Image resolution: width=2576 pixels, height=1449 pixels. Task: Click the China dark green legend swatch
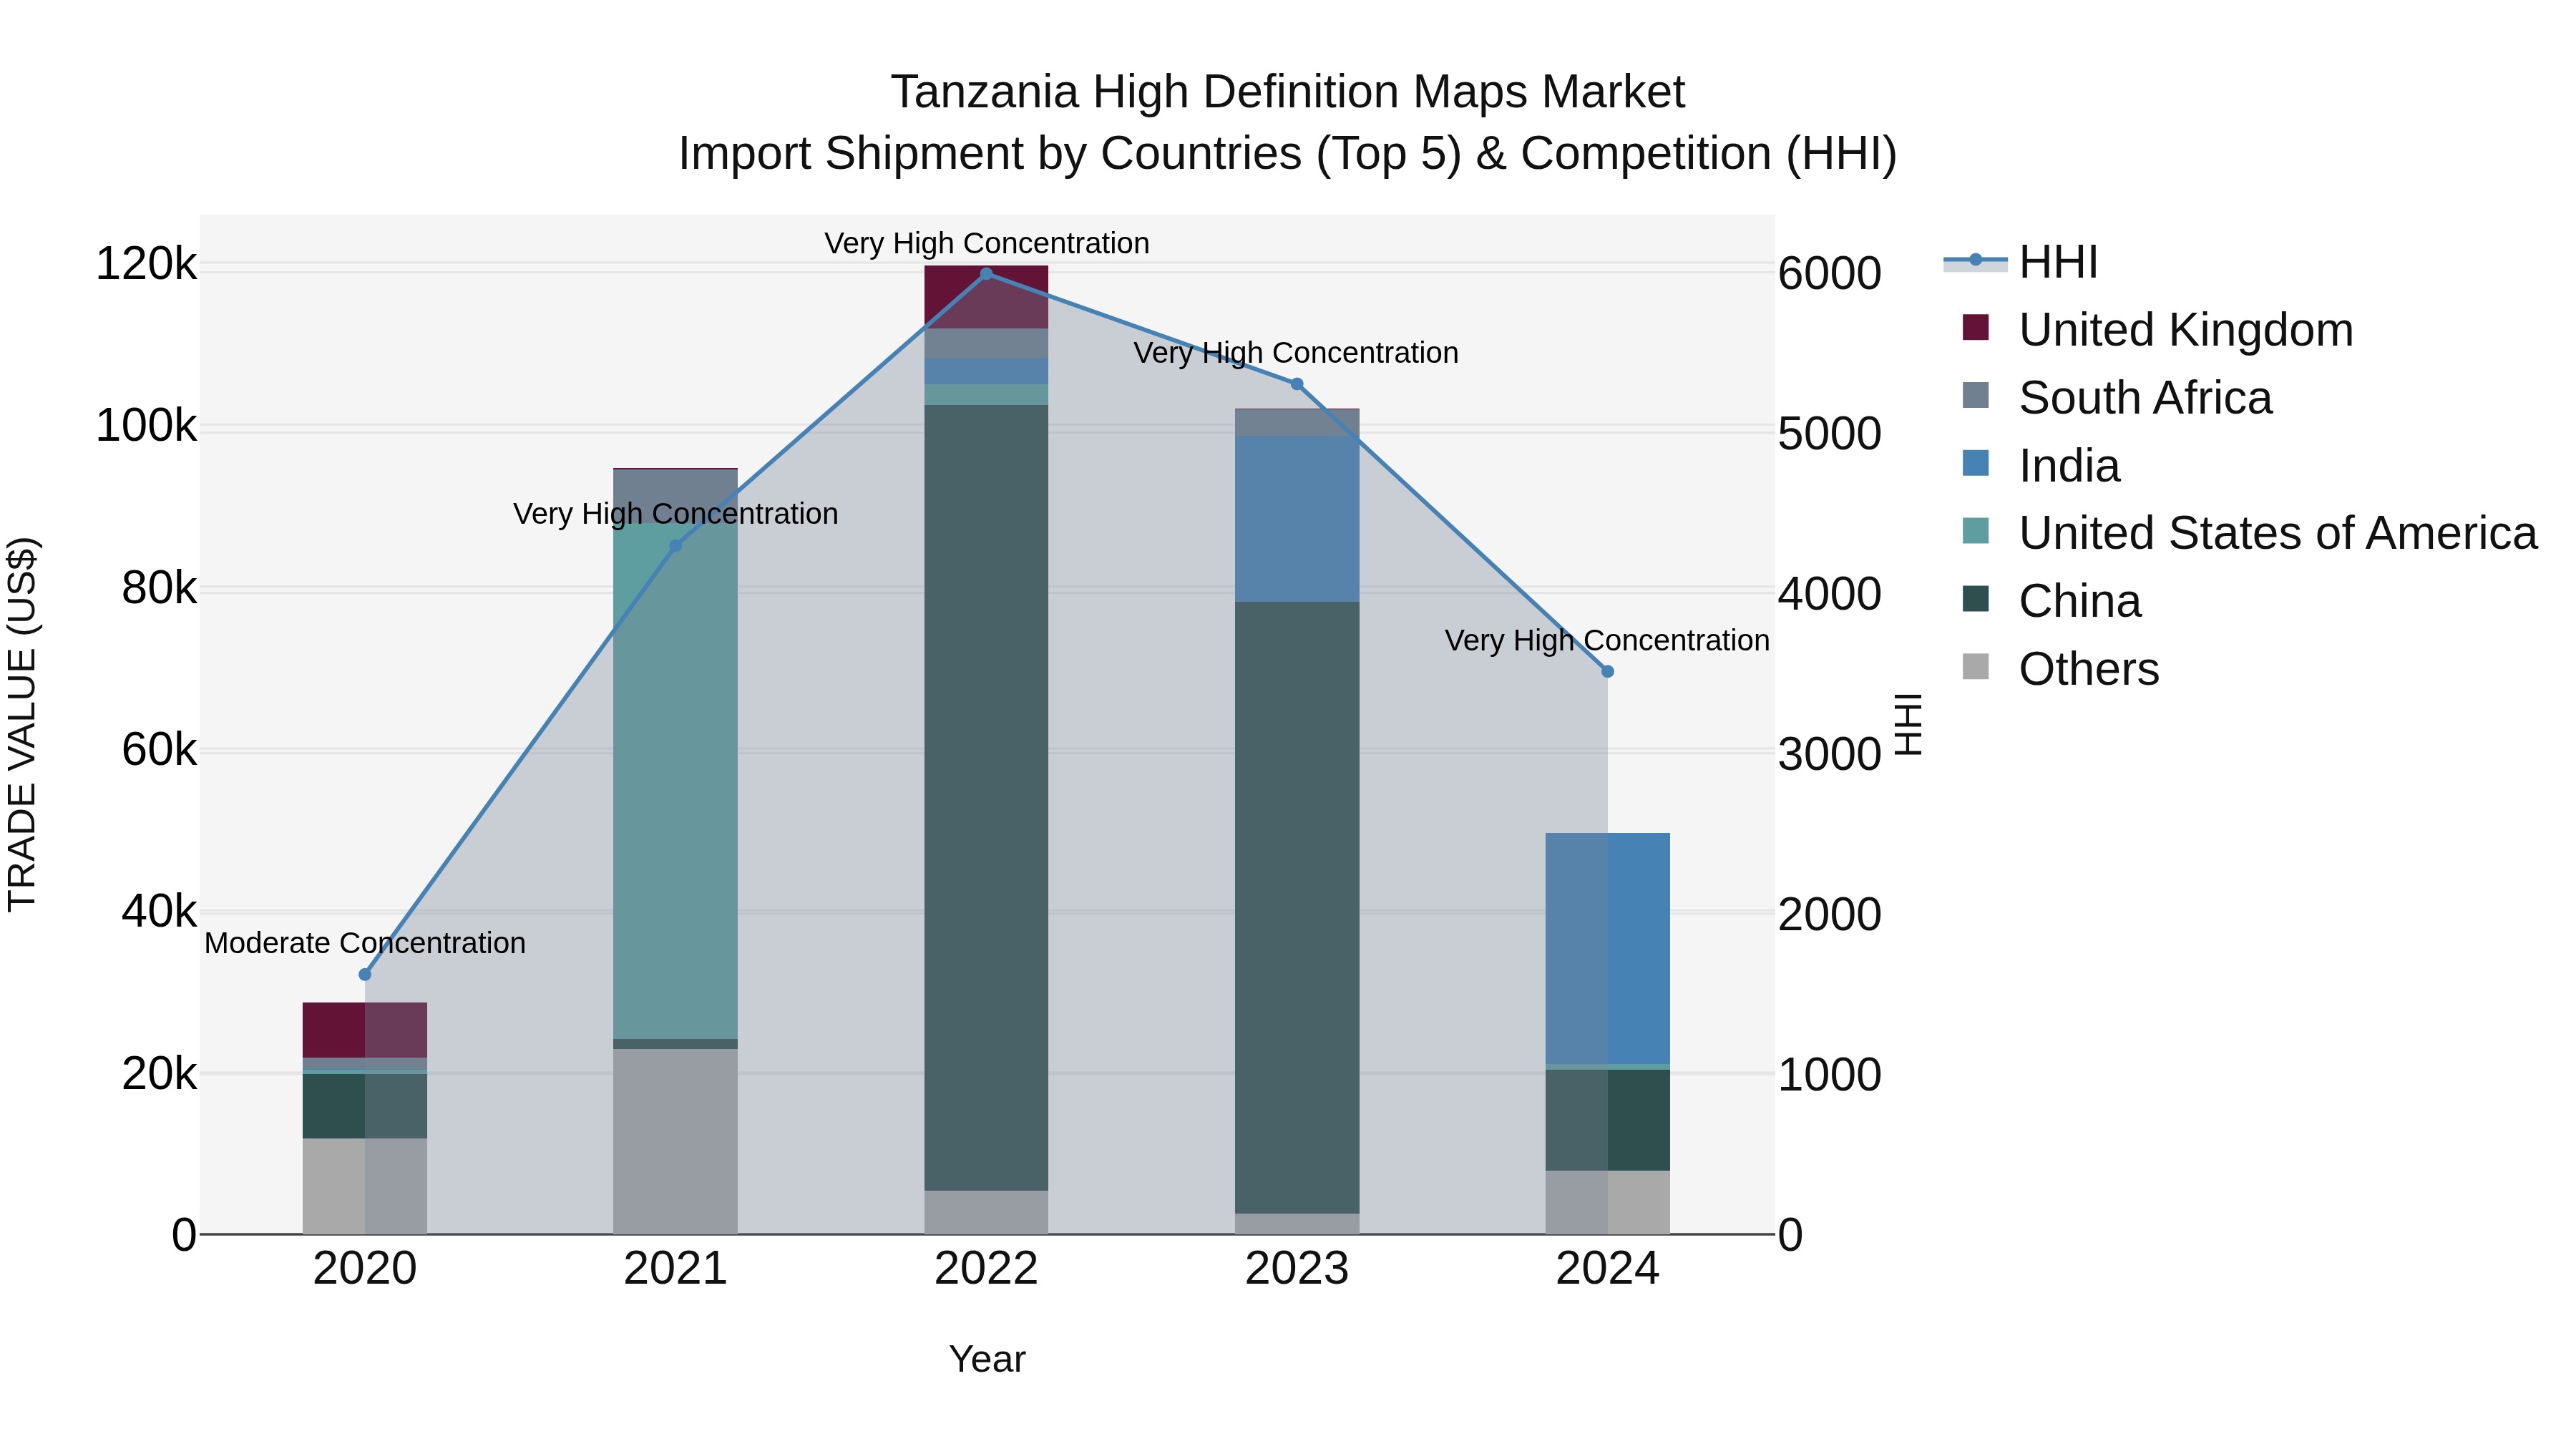[1975, 599]
